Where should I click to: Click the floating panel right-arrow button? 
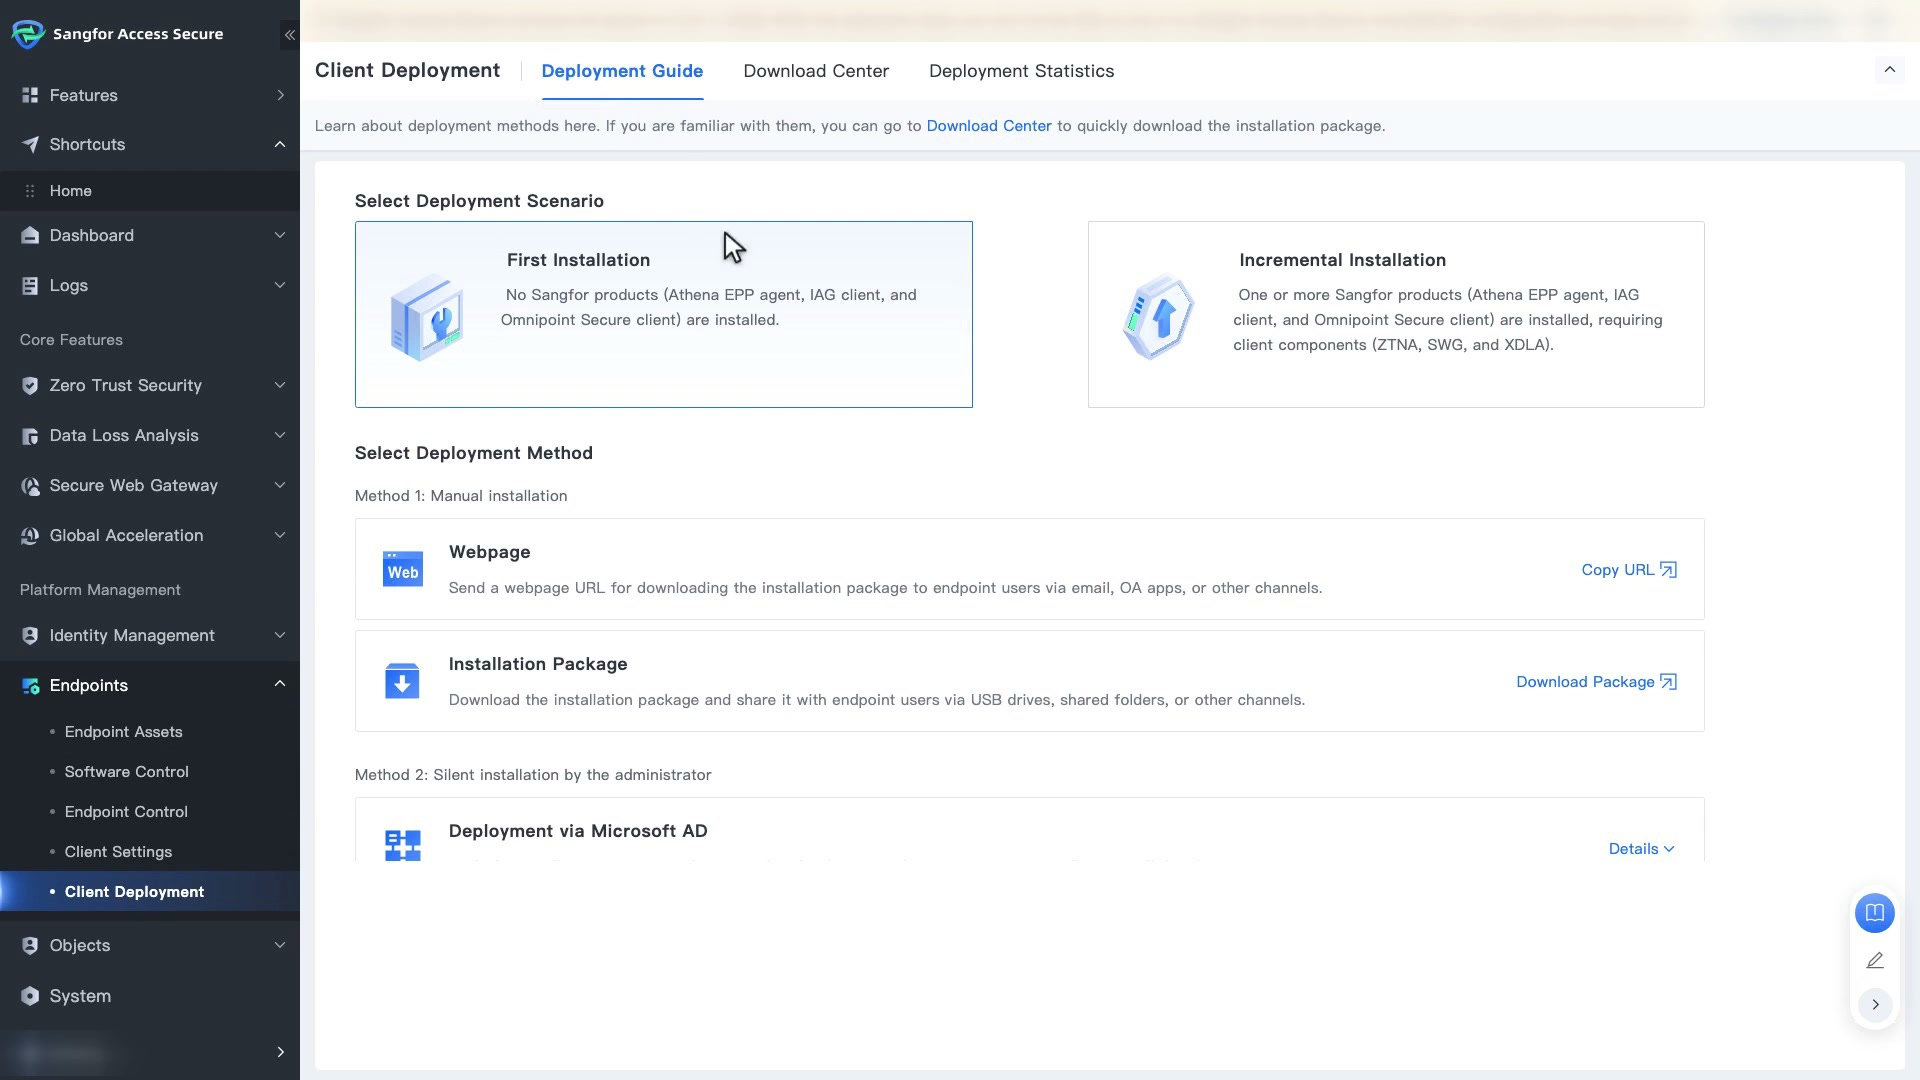coord(1875,1004)
